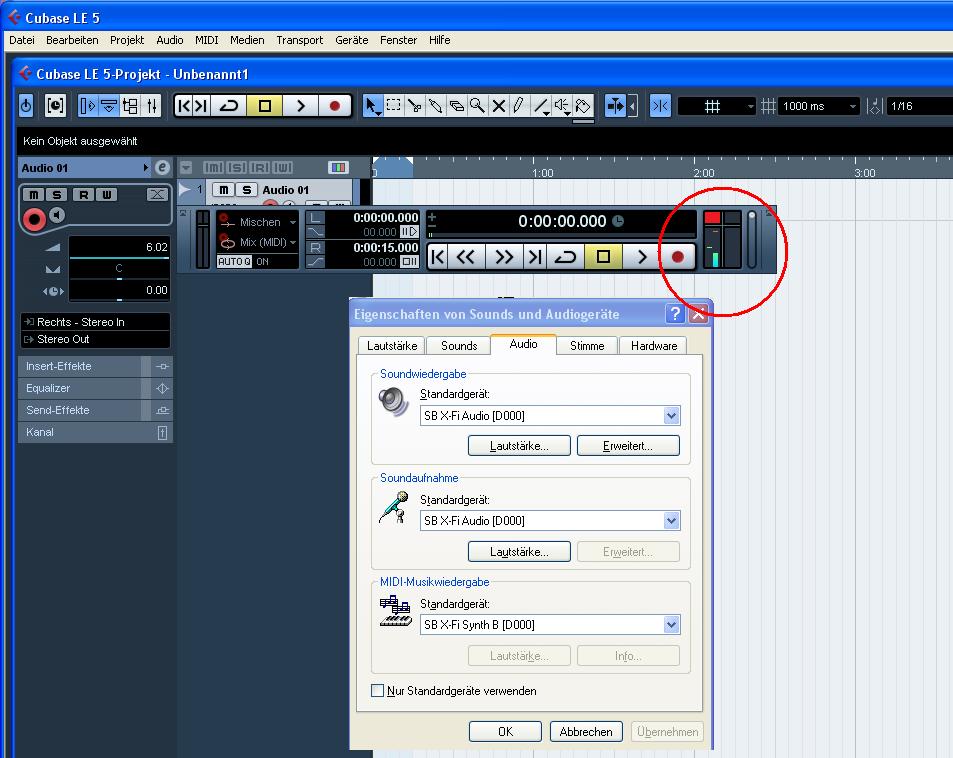This screenshot has width=953, height=758.
Task: Show the Inspector panel
Action: 88,106
